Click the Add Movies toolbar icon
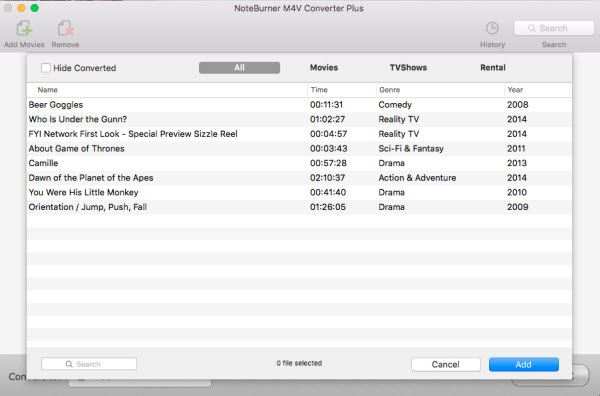The image size is (600, 396). [24, 29]
